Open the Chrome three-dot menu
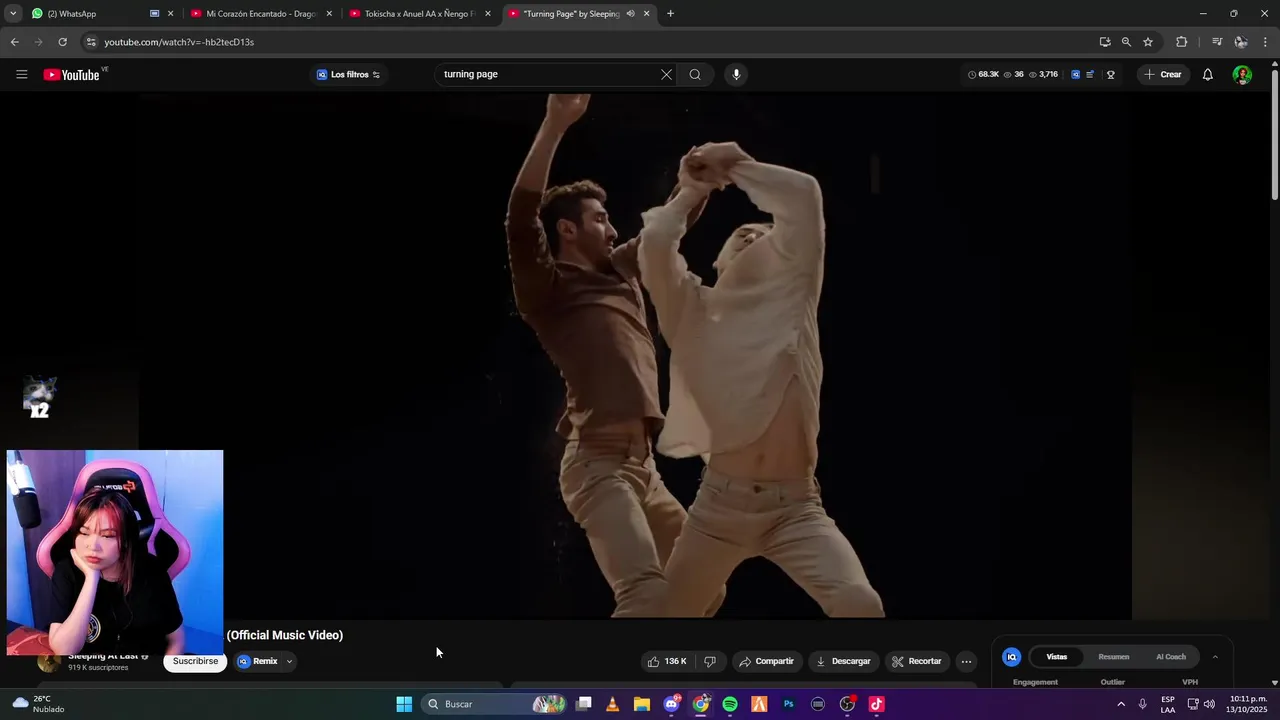The height and width of the screenshot is (720, 1280). click(x=1265, y=42)
